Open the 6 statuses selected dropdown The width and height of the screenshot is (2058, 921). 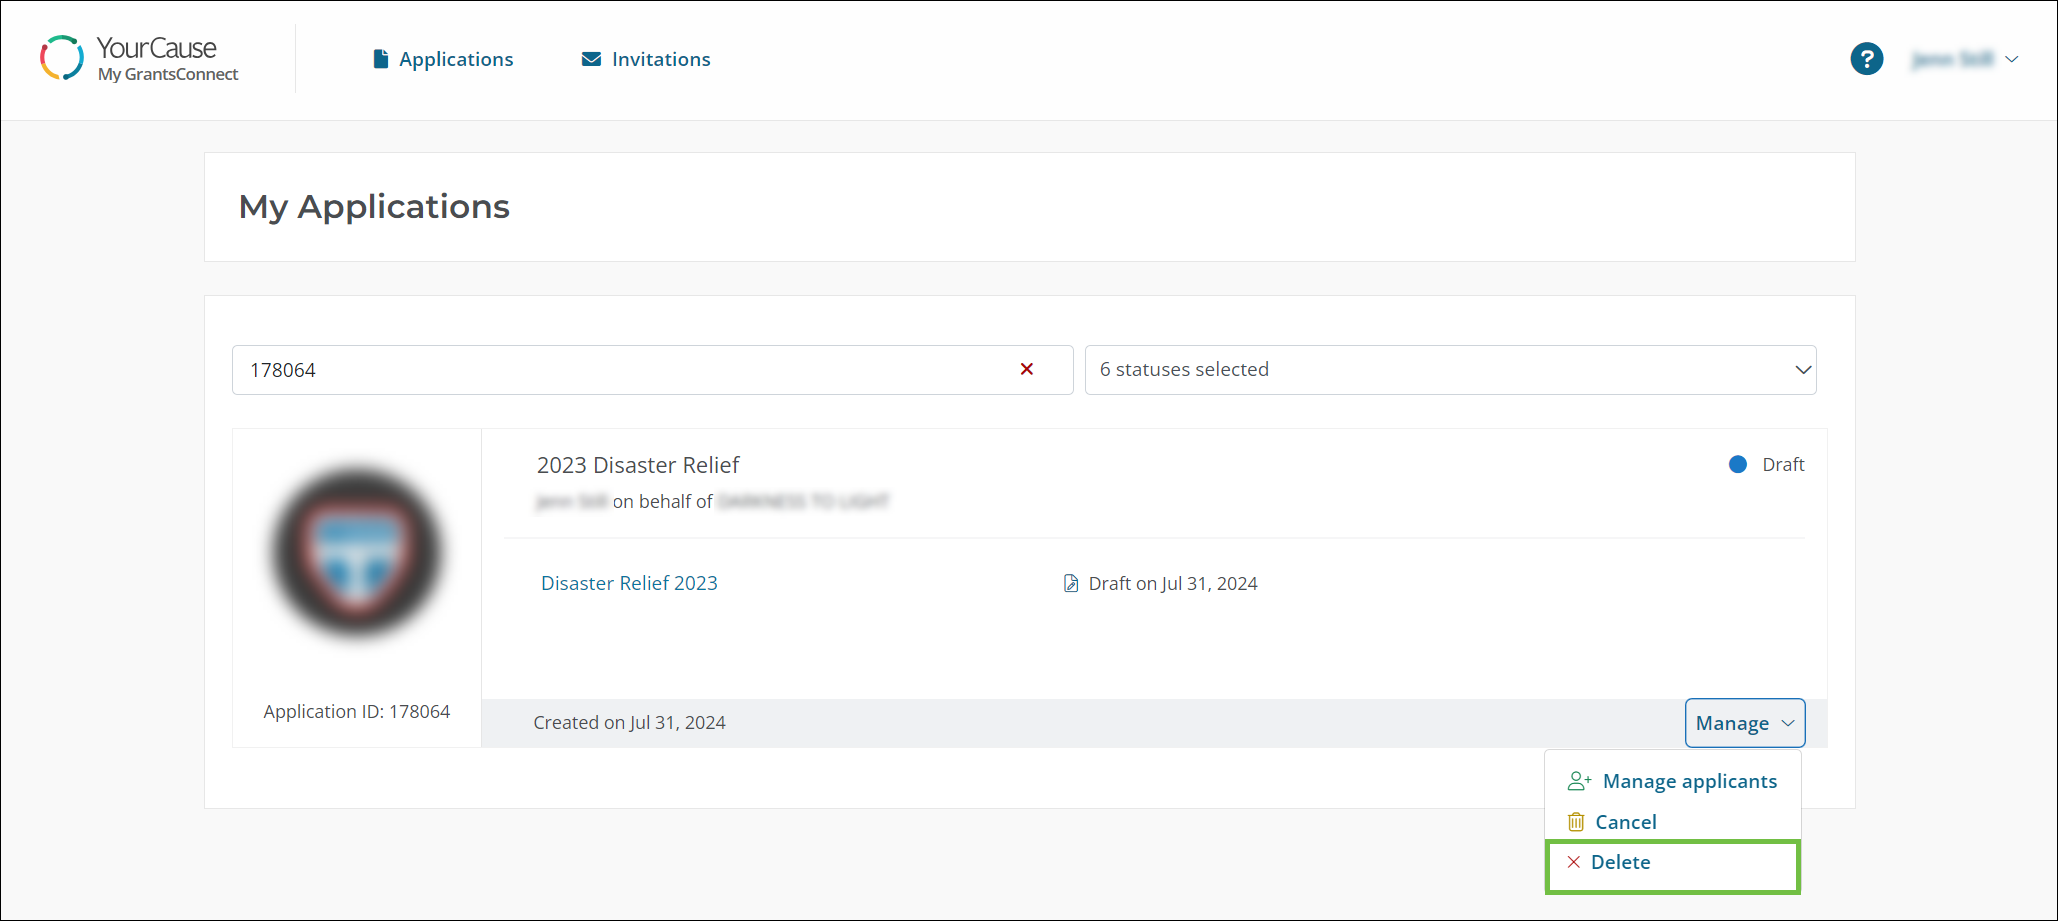coord(1450,370)
